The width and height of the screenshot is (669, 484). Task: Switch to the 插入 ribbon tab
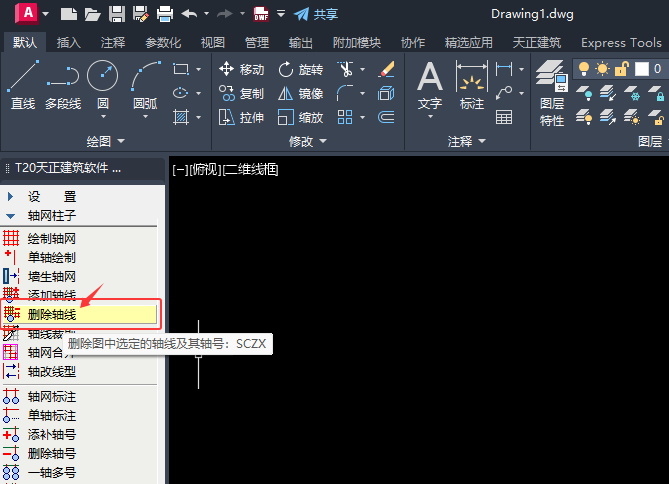(69, 42)
